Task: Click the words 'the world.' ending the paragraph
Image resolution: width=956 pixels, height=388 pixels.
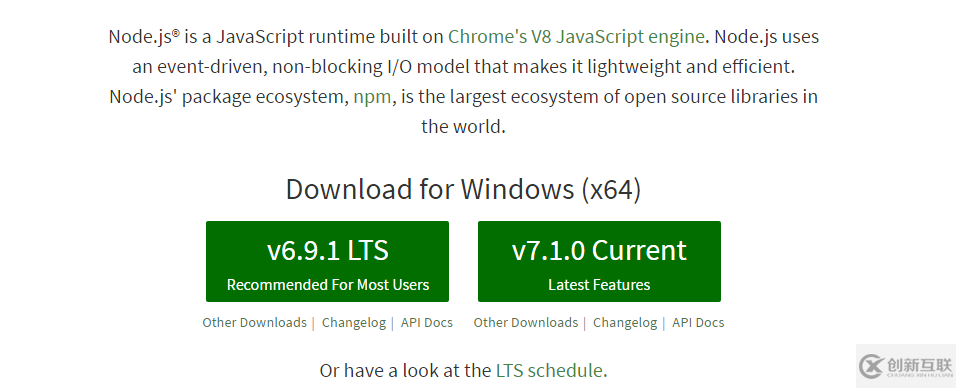Action: [463, 126]
